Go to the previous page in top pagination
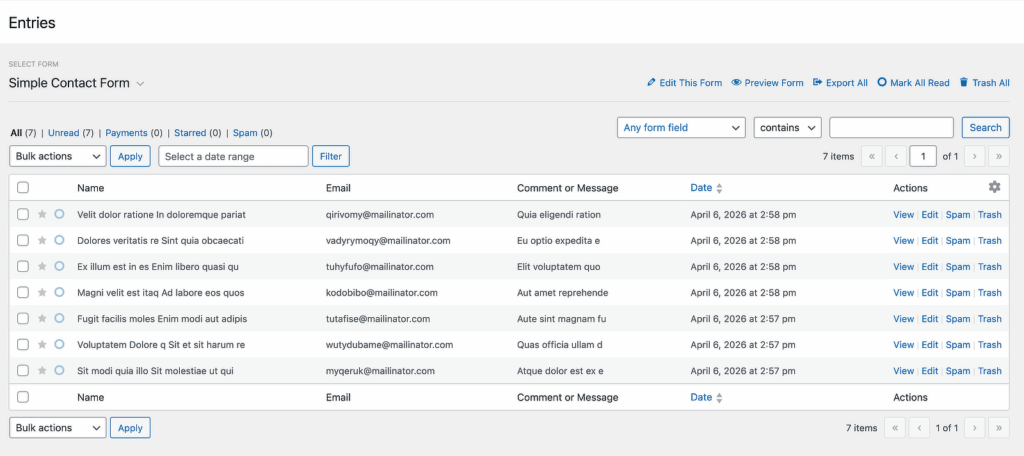This screenshot has width=1024, height=456. [x=896, y=156]
